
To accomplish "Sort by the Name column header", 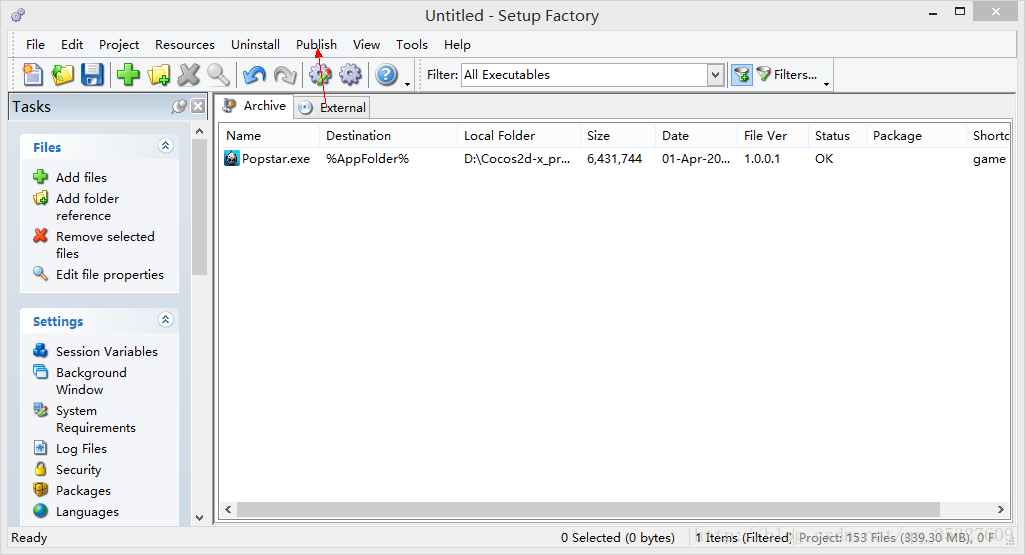I will point(269,135).
